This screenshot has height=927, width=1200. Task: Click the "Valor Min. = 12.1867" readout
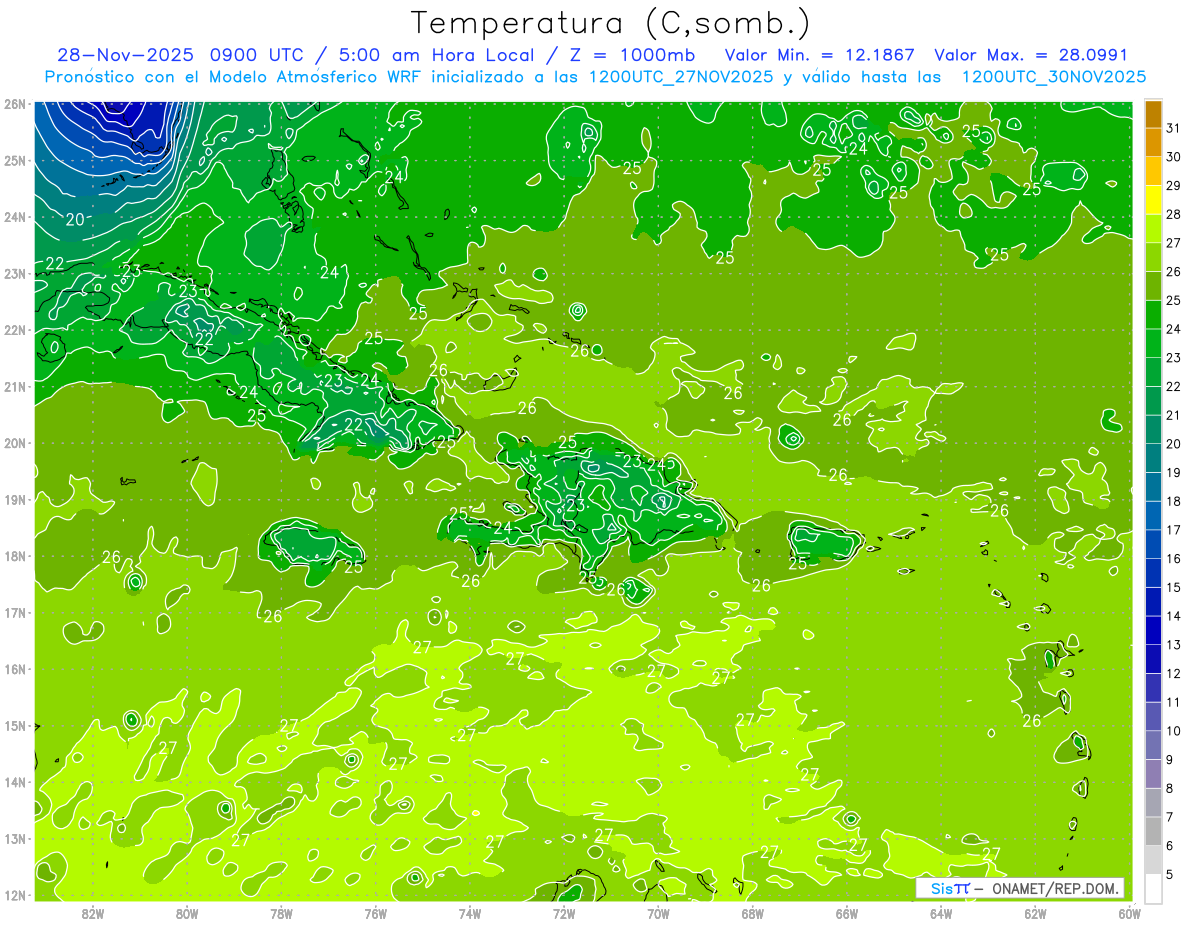click(820, 55)
